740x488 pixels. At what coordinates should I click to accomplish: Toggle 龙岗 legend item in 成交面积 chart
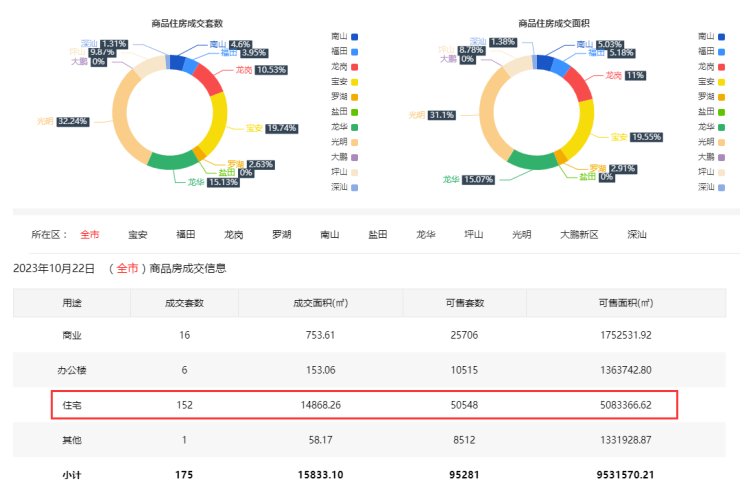coord(714,66)
